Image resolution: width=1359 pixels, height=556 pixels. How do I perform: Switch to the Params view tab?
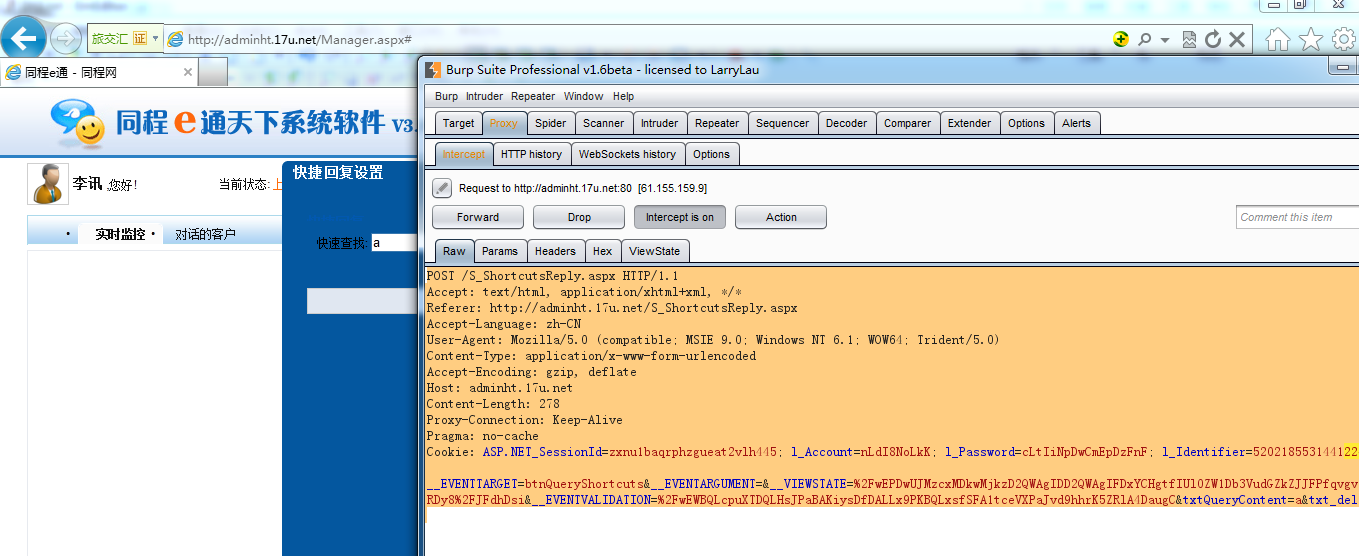click(500, 251)
